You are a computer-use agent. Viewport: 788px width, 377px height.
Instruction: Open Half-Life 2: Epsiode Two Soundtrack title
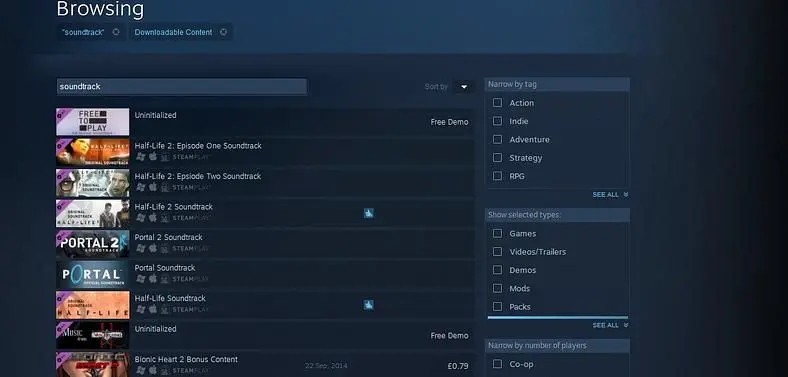pyautogui.click(x=198, y=176)
